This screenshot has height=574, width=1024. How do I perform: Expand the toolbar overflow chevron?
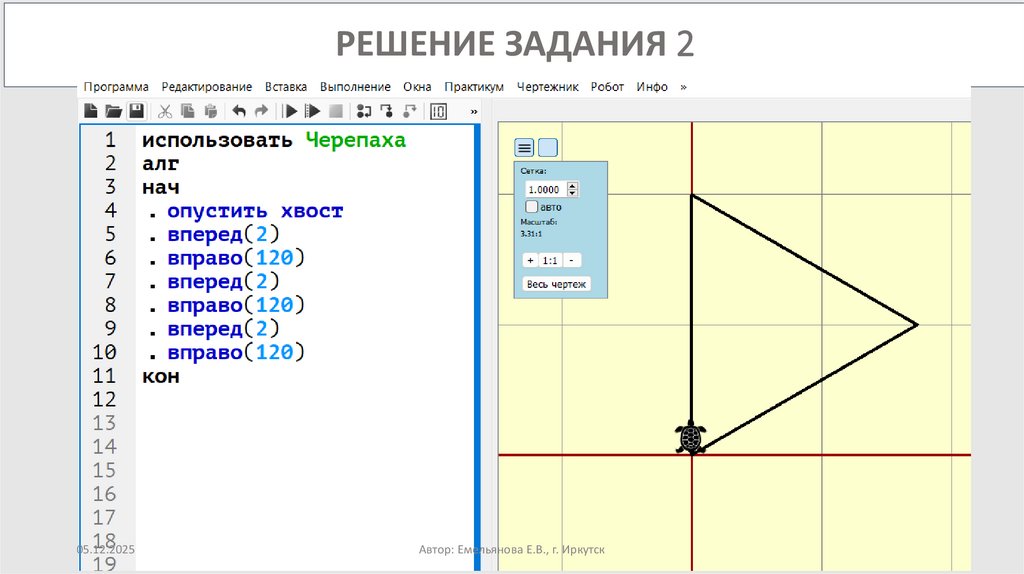[x=474, y=112]
